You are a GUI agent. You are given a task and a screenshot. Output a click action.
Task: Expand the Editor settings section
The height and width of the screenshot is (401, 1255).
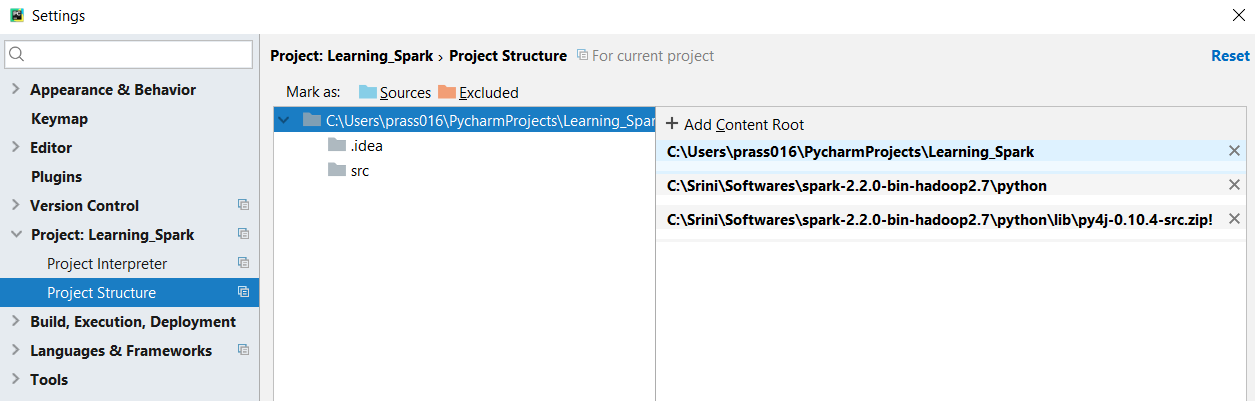click(15, 147)
